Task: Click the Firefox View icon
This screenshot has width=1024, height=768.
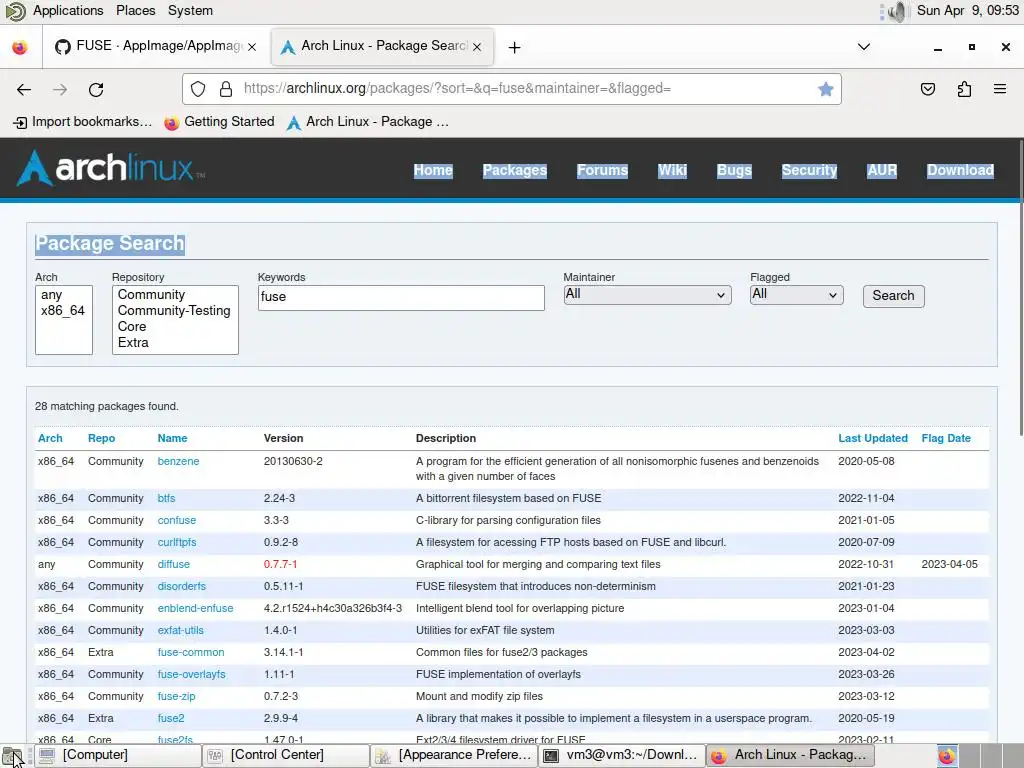Action: pos(20,47)
